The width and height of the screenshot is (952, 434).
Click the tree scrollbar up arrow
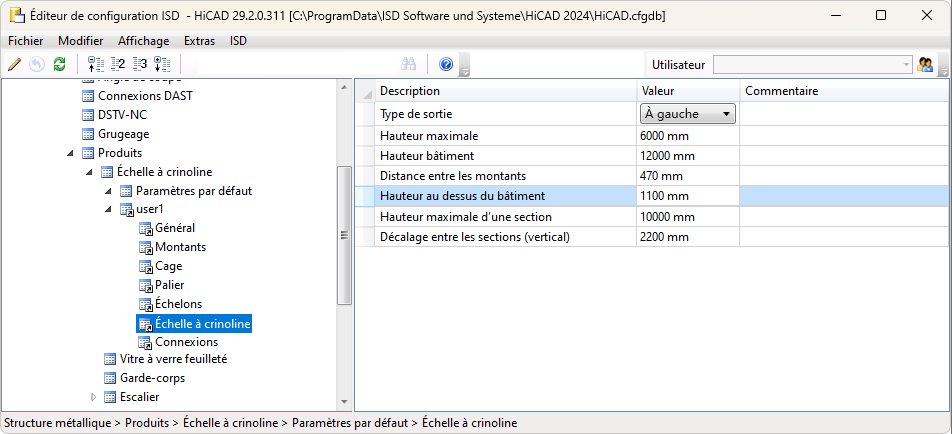(x=344, y=87)
